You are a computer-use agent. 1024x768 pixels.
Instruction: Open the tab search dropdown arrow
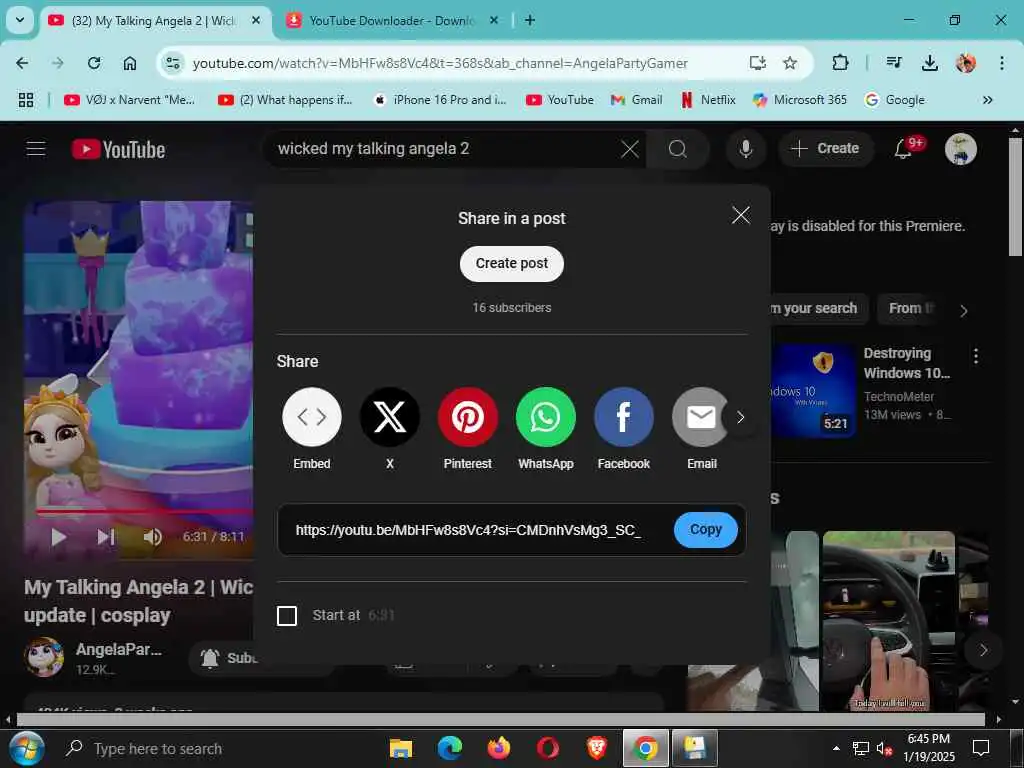coord(20,20)
